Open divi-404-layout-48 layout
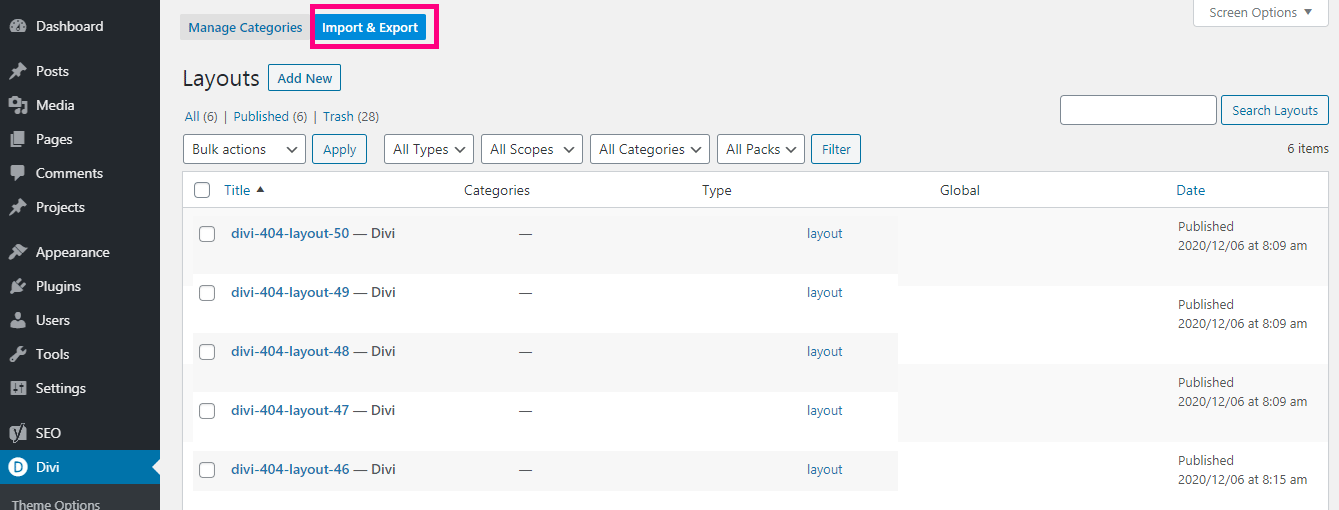This screenshot has height=510, width=1339. [x=290, y=351]
